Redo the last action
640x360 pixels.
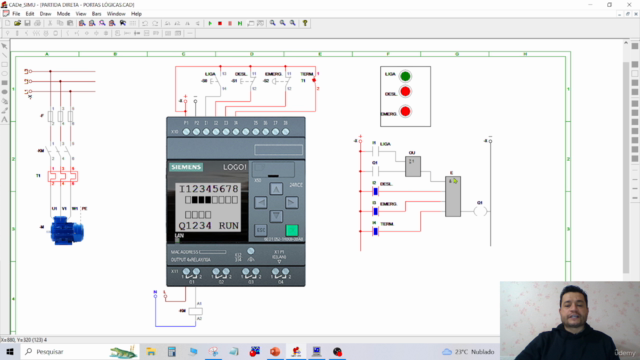click(x=155, y=23)
